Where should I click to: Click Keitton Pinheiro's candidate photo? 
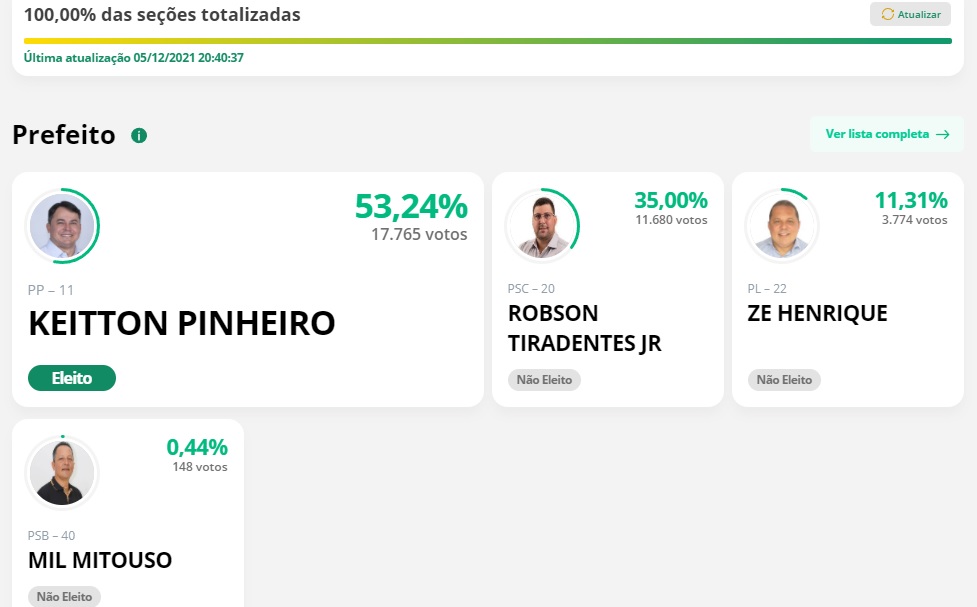click(x=61, y=225)
